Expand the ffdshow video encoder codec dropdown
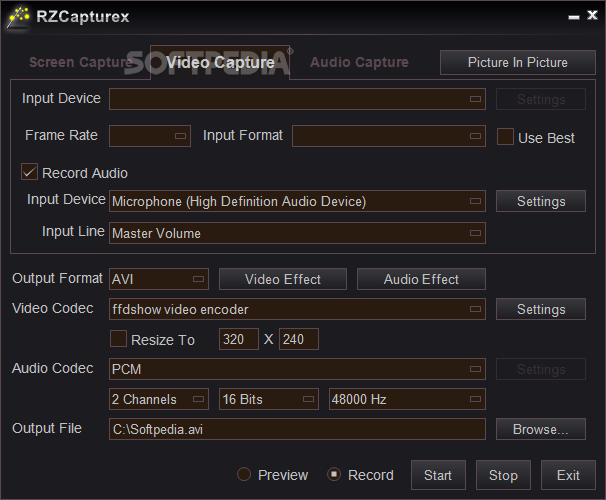 click(297, 309)
